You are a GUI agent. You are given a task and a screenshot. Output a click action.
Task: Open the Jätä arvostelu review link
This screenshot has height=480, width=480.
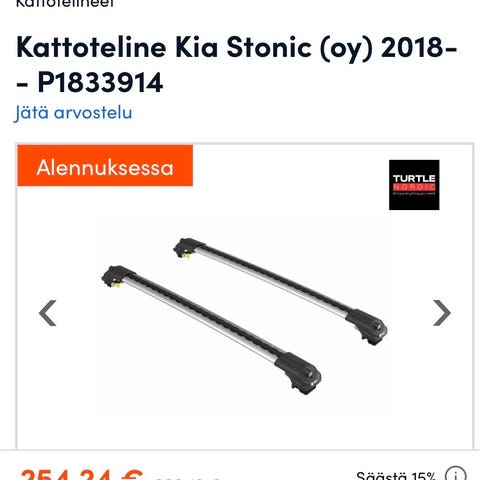coord(73,113)
